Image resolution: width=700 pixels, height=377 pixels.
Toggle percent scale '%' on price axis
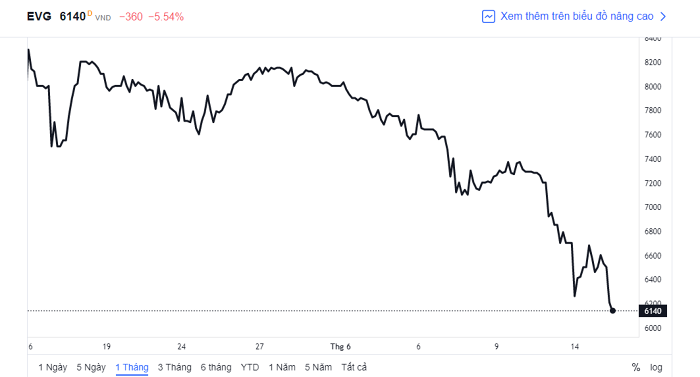click(636, 367)
